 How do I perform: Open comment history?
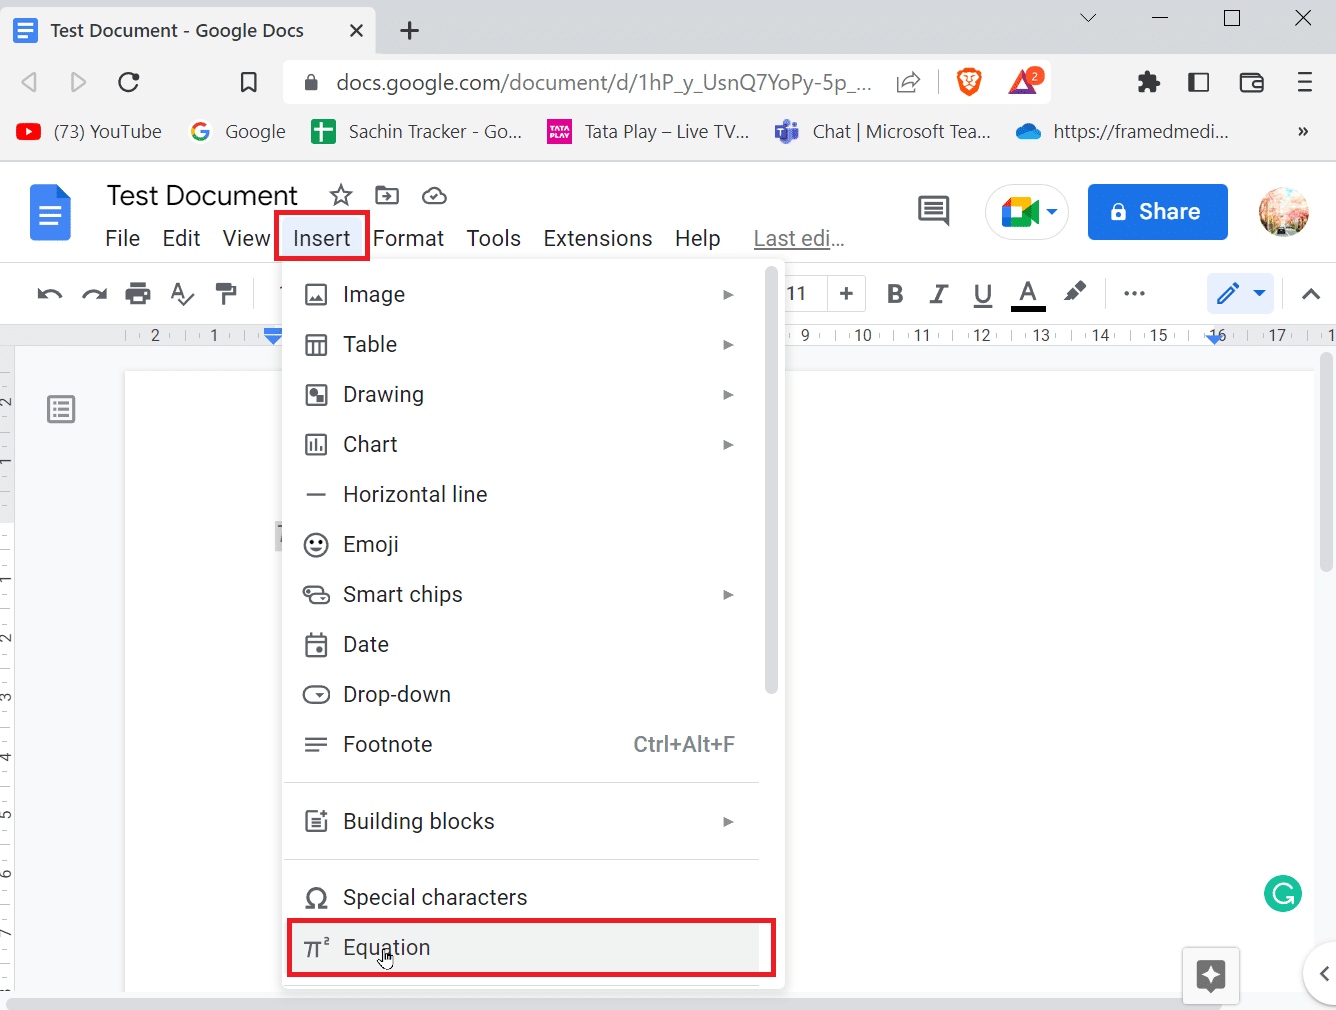click(x=933, y=211)
